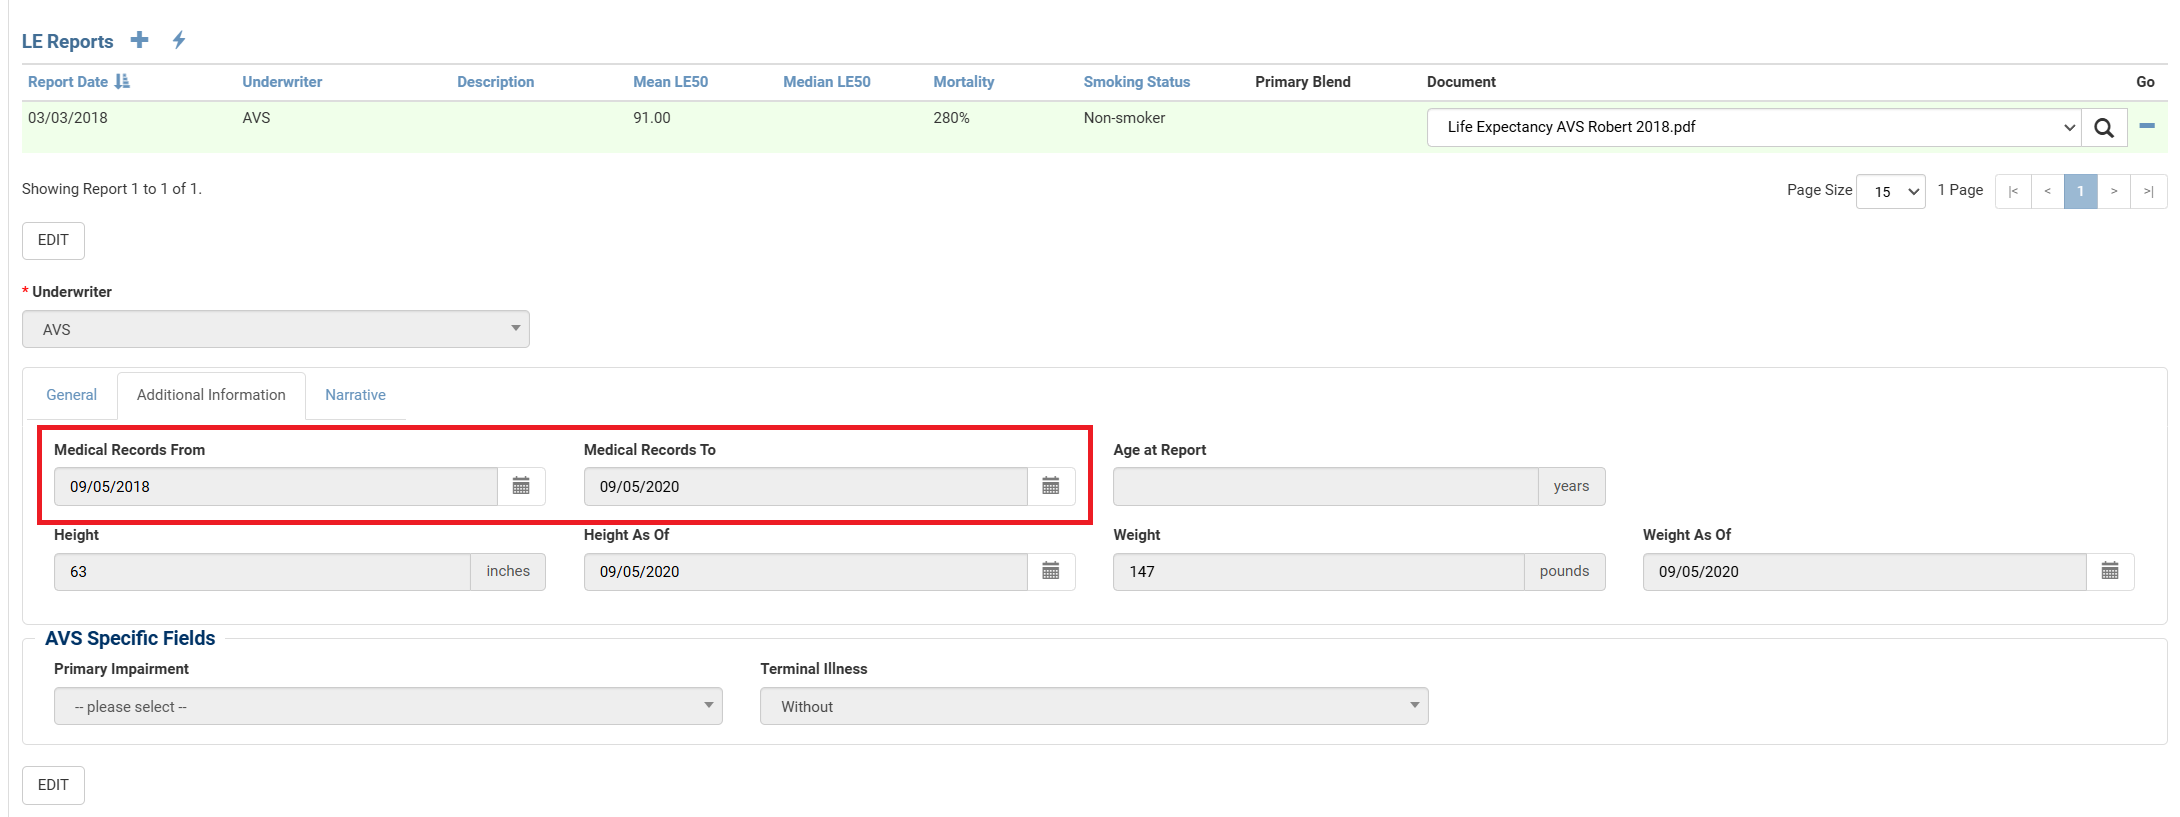This screenshot has width=2180, height=817.
Task: Click the plus icon next to LE Reports
Action: 140,40
